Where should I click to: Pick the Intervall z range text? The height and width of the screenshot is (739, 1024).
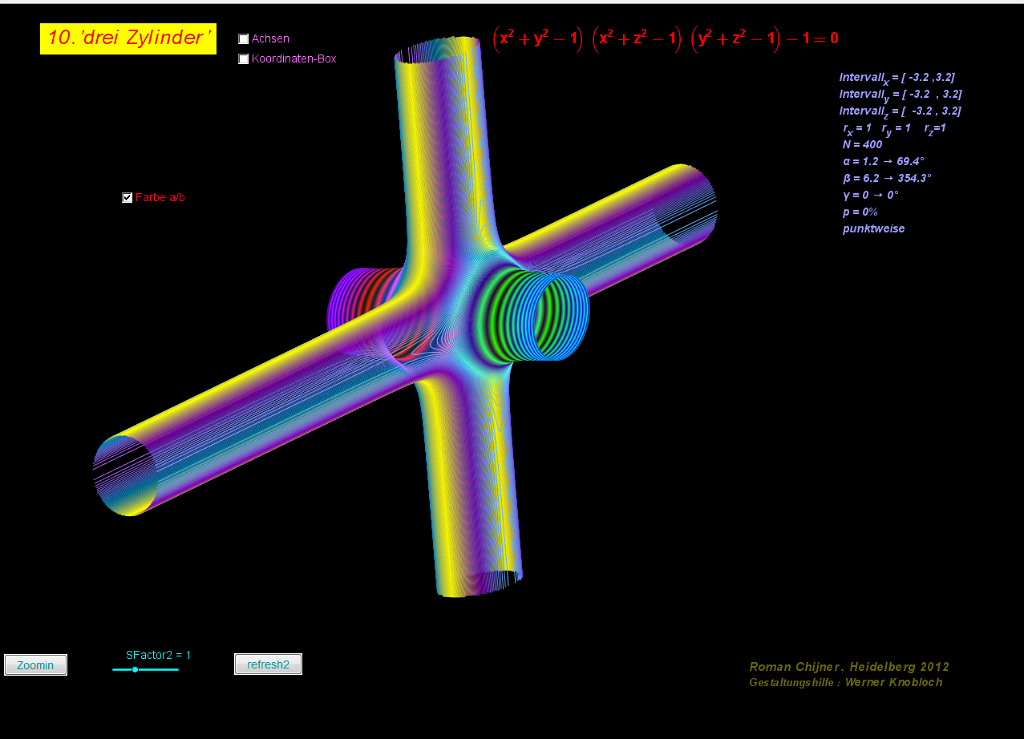[900, 111]
